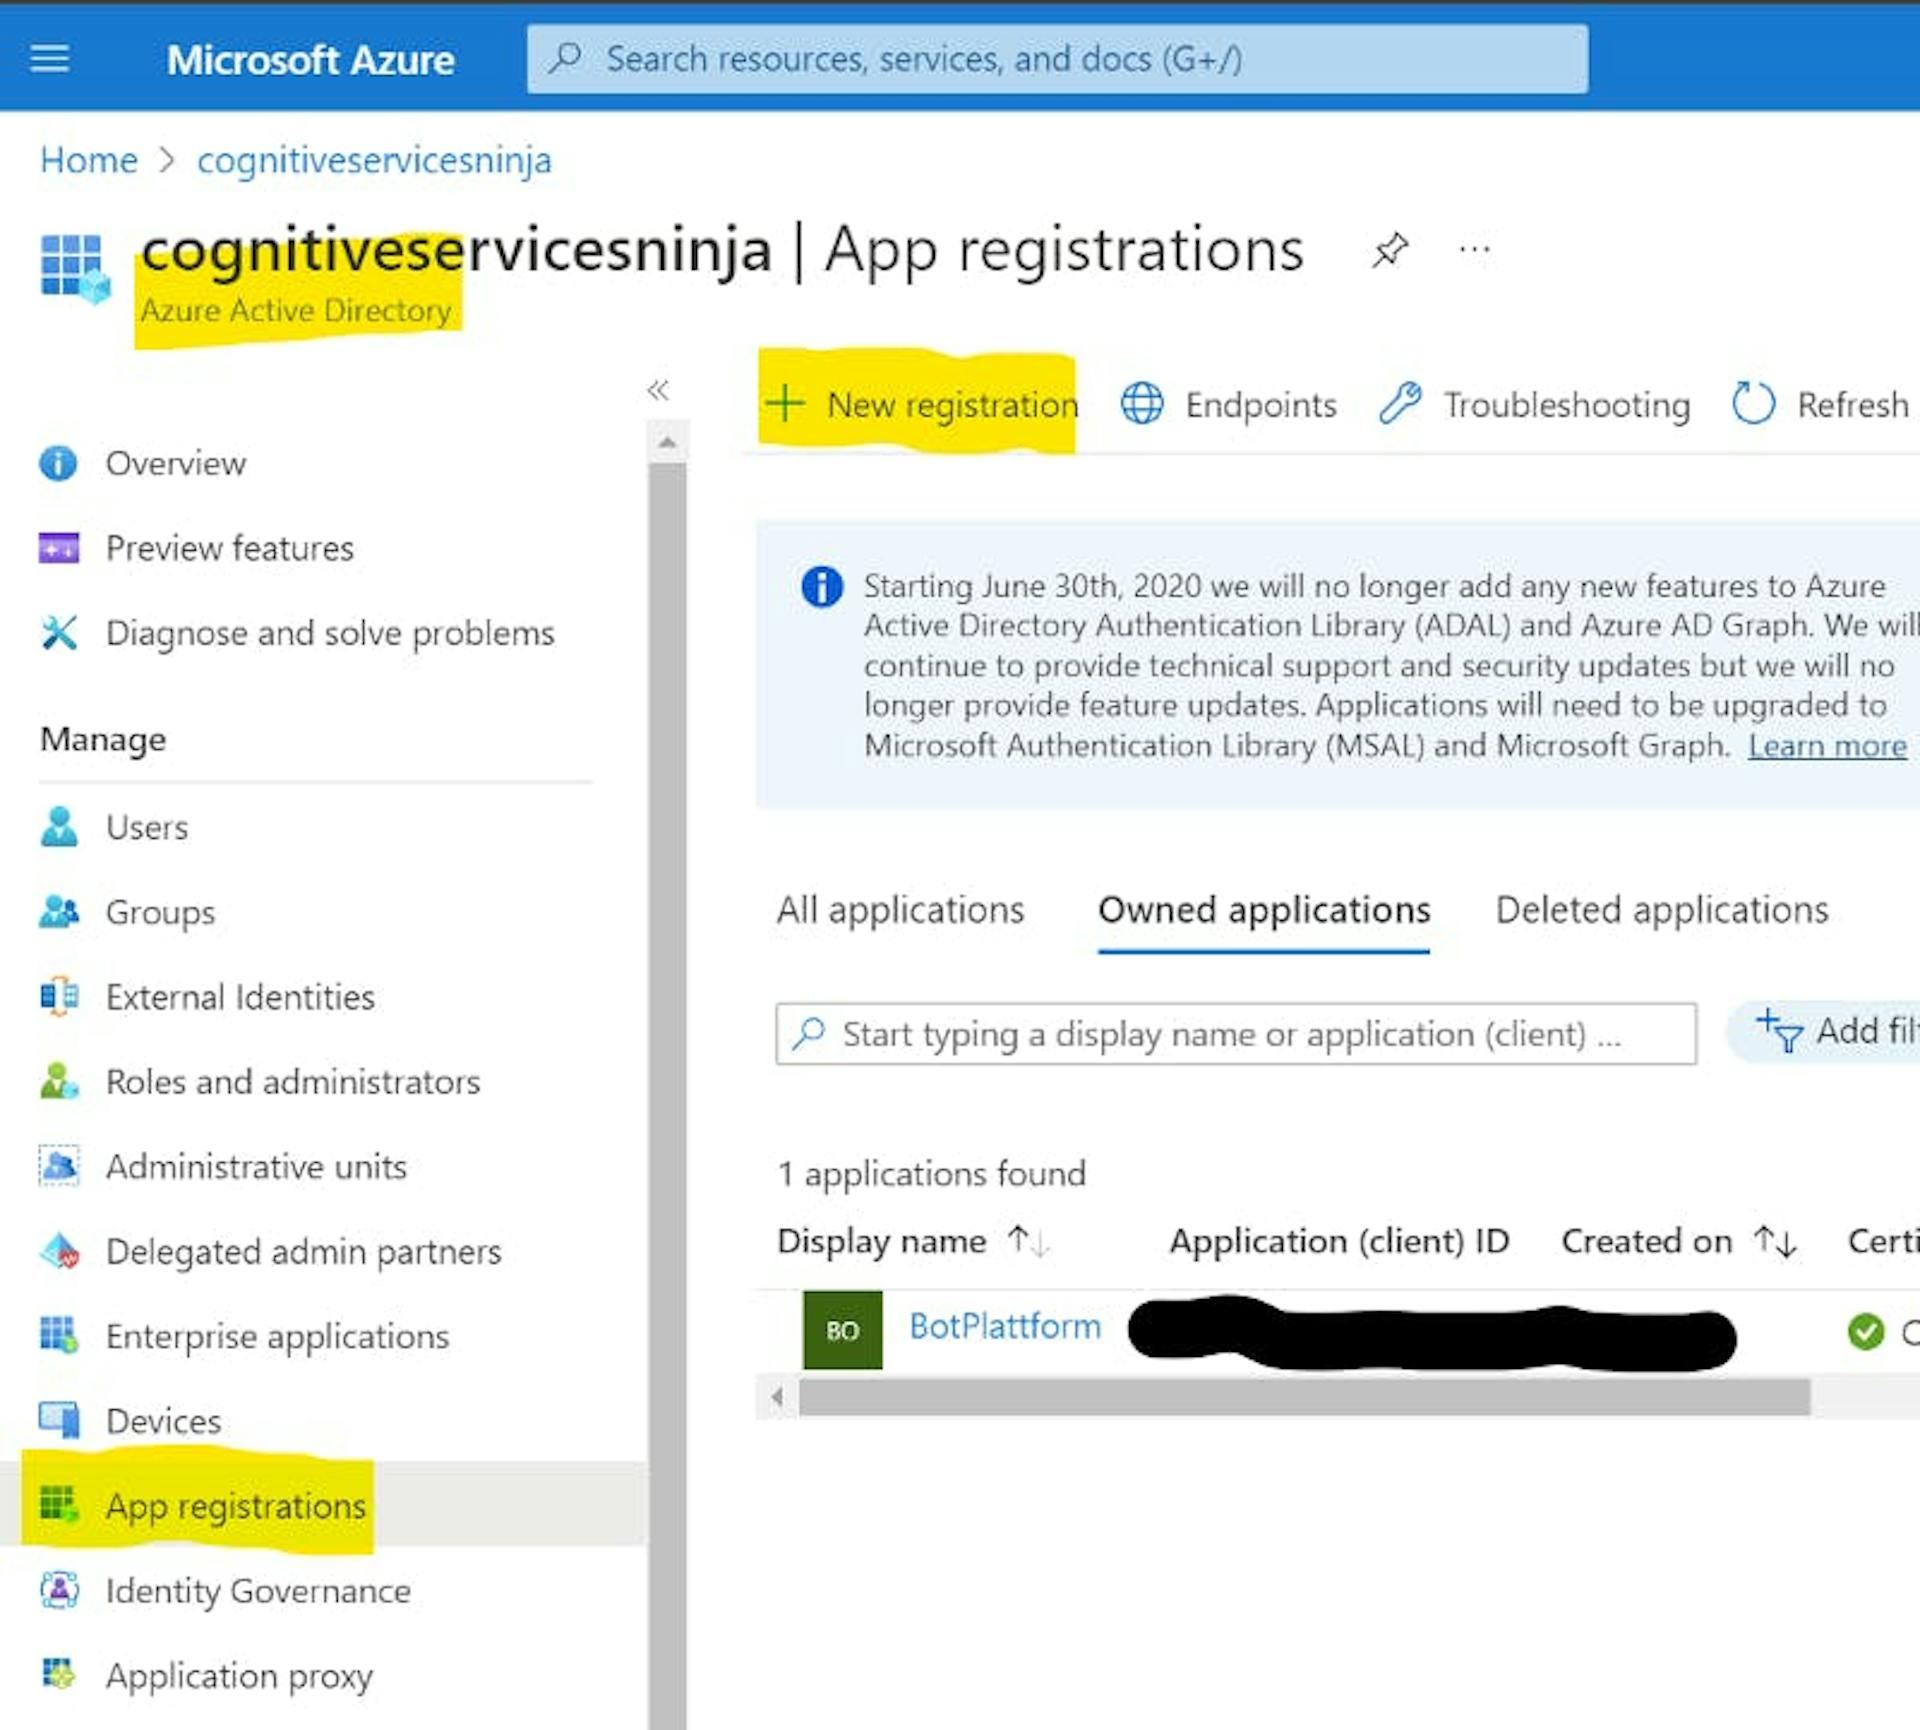
Task: Click the Application (client) ID column header
Action: pos(1340,1241)
